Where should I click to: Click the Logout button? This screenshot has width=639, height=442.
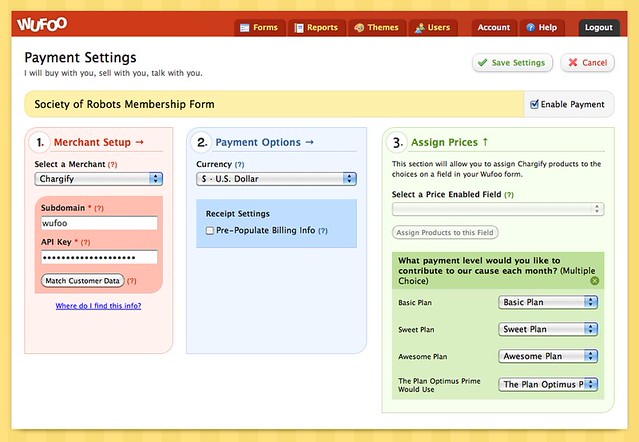[x=599, y=28]
